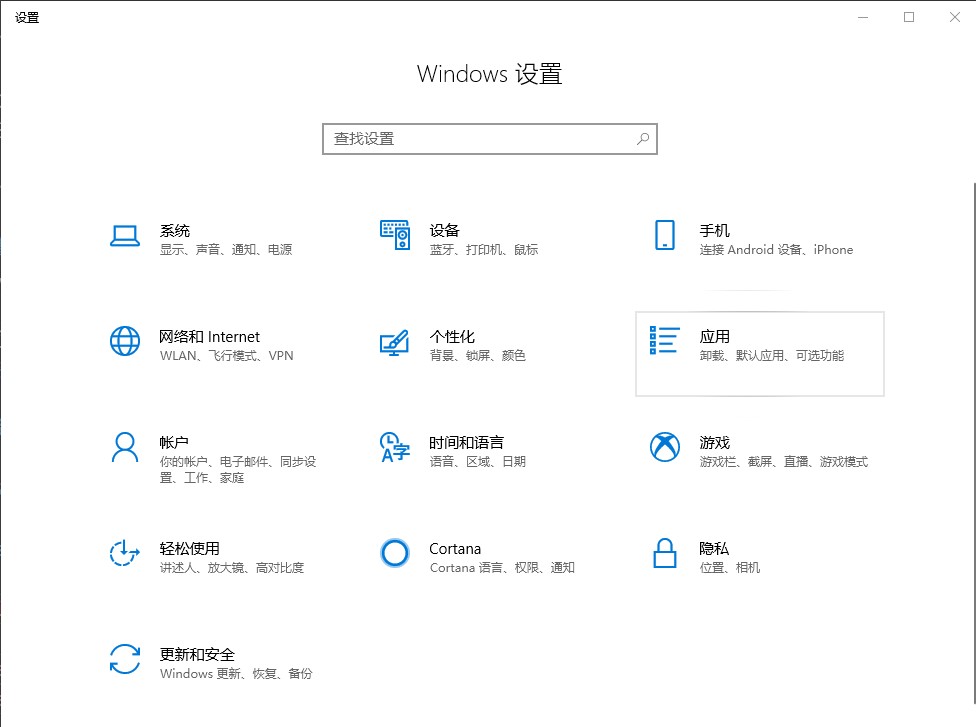This screenshot has height=727, width=976.
Task: Open the Cortana circle icon
Action: pos(395,553)
